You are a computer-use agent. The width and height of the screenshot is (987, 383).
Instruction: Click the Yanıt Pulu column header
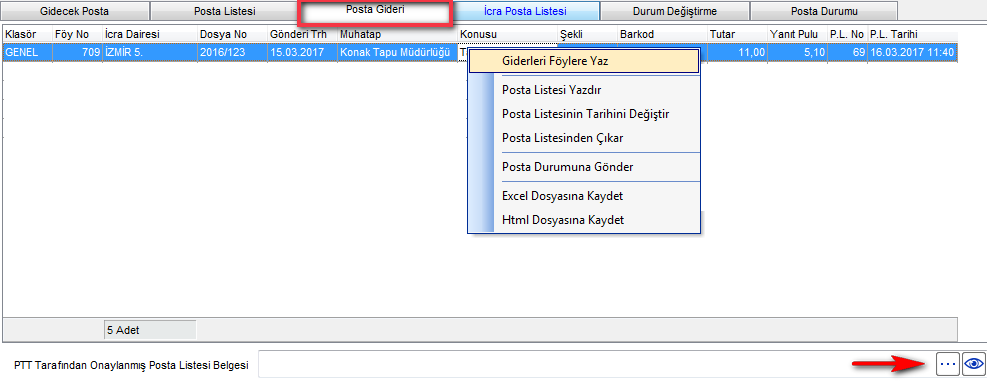pos(797,35)
